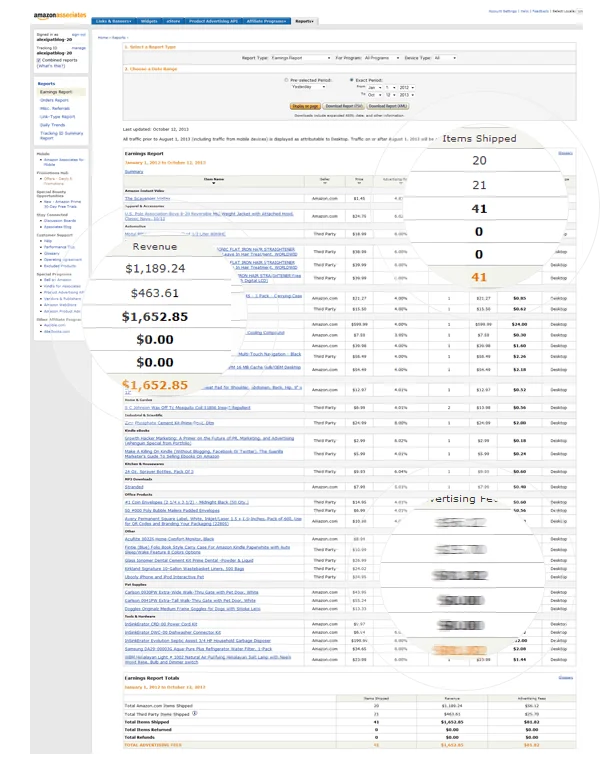The width and height of the screenshot is (614, 770).
Task: Open the Device Type dropdown
Action: click(445, 58)
